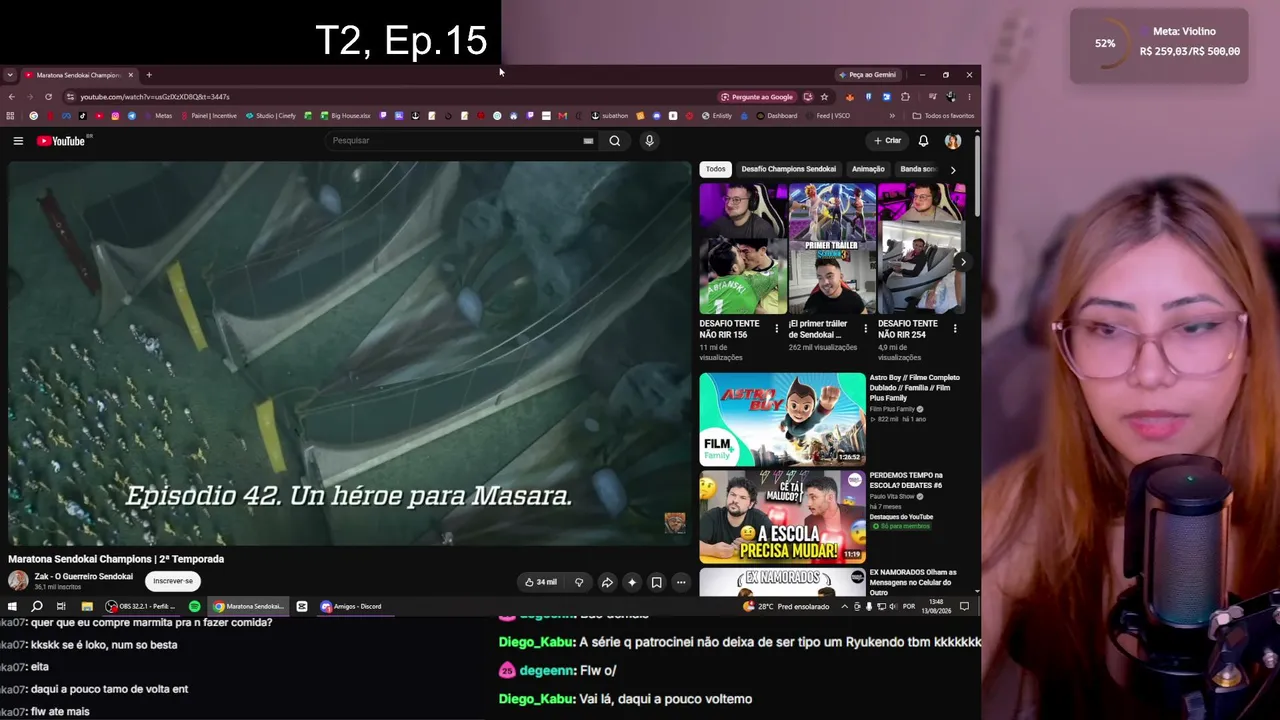1280x720 pixels.
Task: Open the Chrome tab search dropdown
Action: point(10,75)
